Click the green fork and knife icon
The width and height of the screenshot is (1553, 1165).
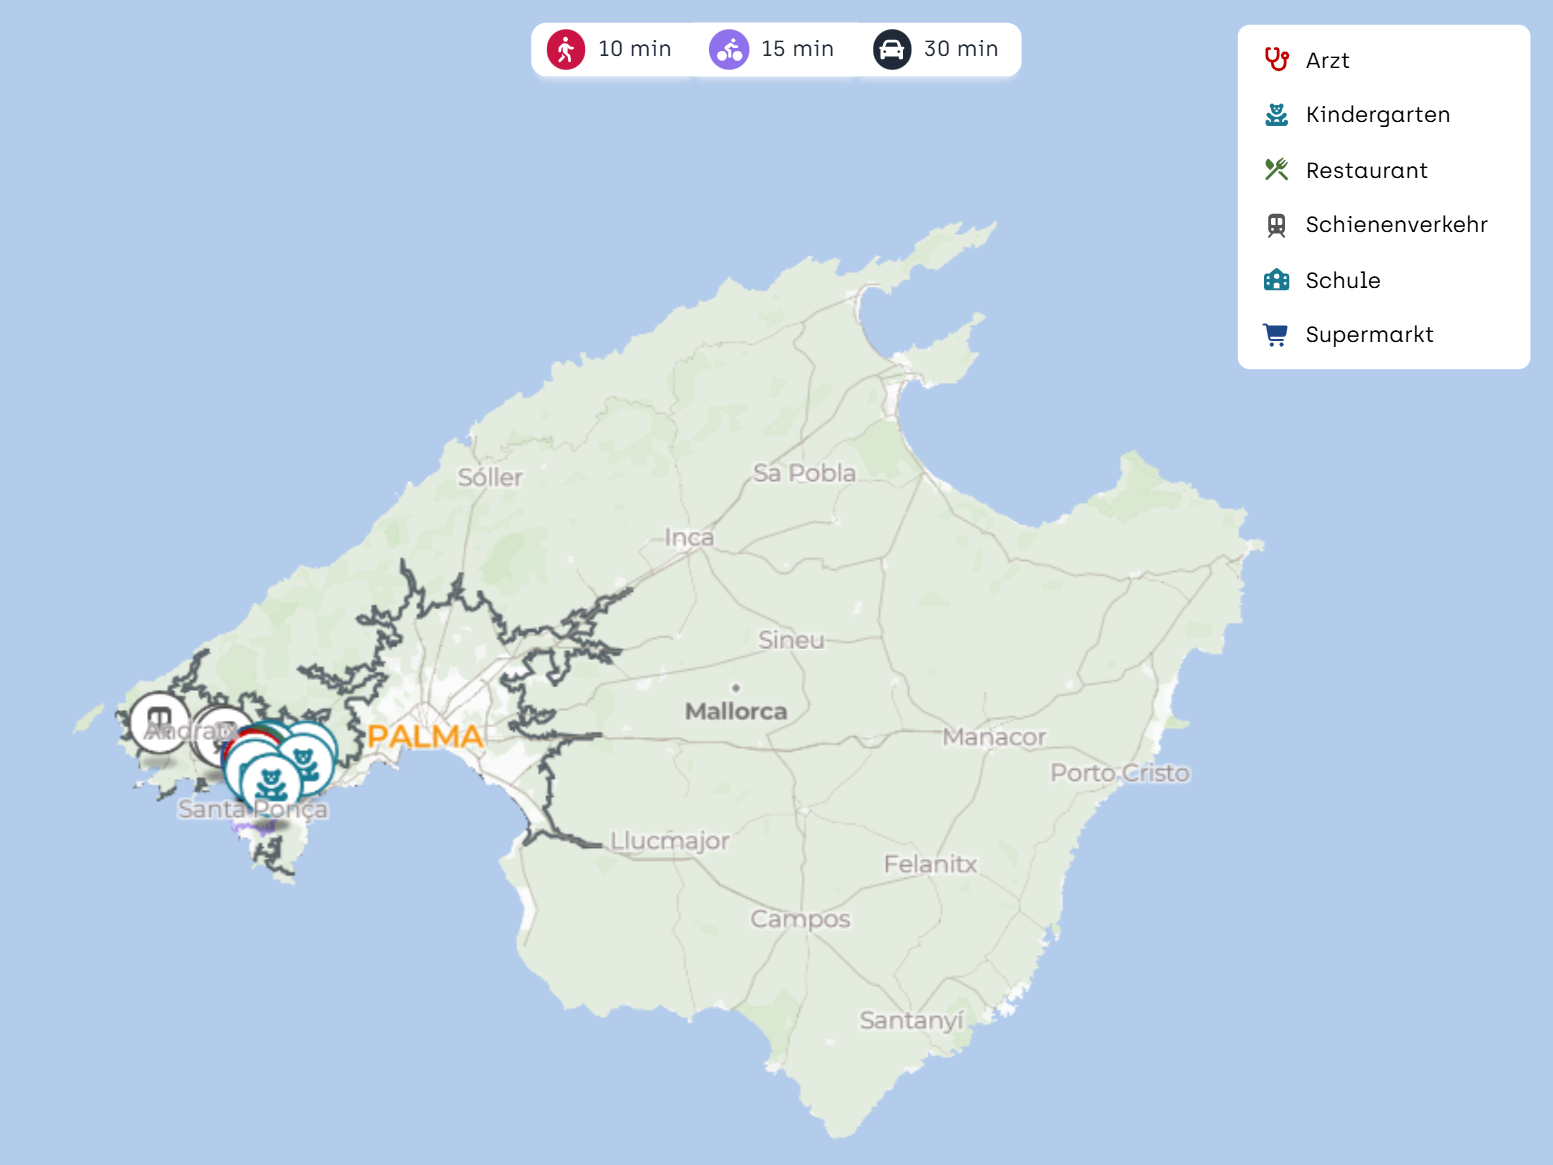[x=1276, y=170]
